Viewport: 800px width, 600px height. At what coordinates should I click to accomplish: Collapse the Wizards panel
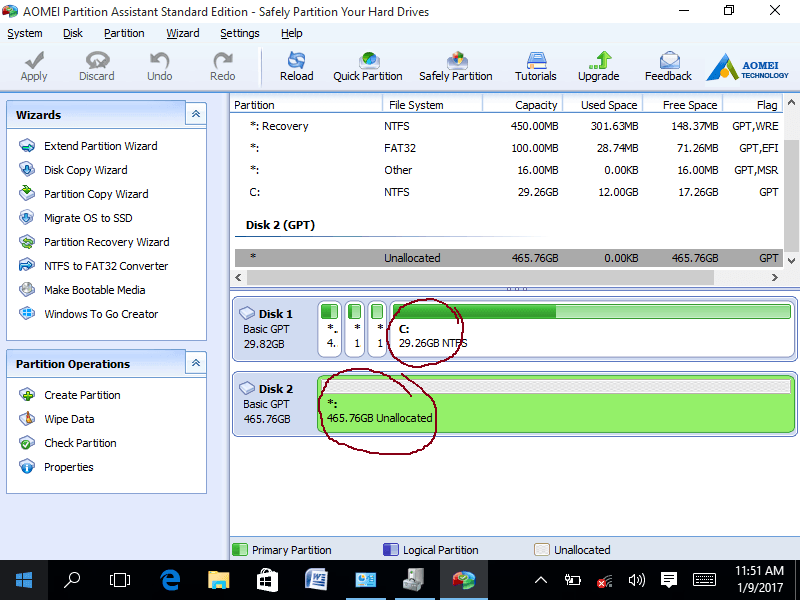tap(196, 115)
